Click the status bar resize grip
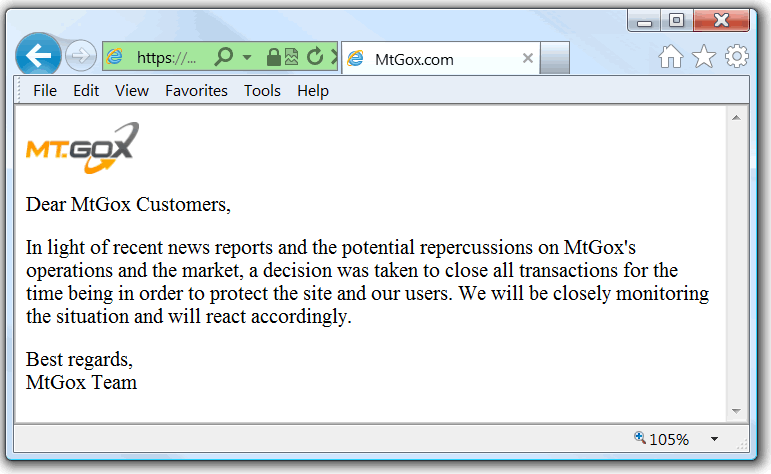The width and height of the screenshot is (771, 474). (742, 445)
